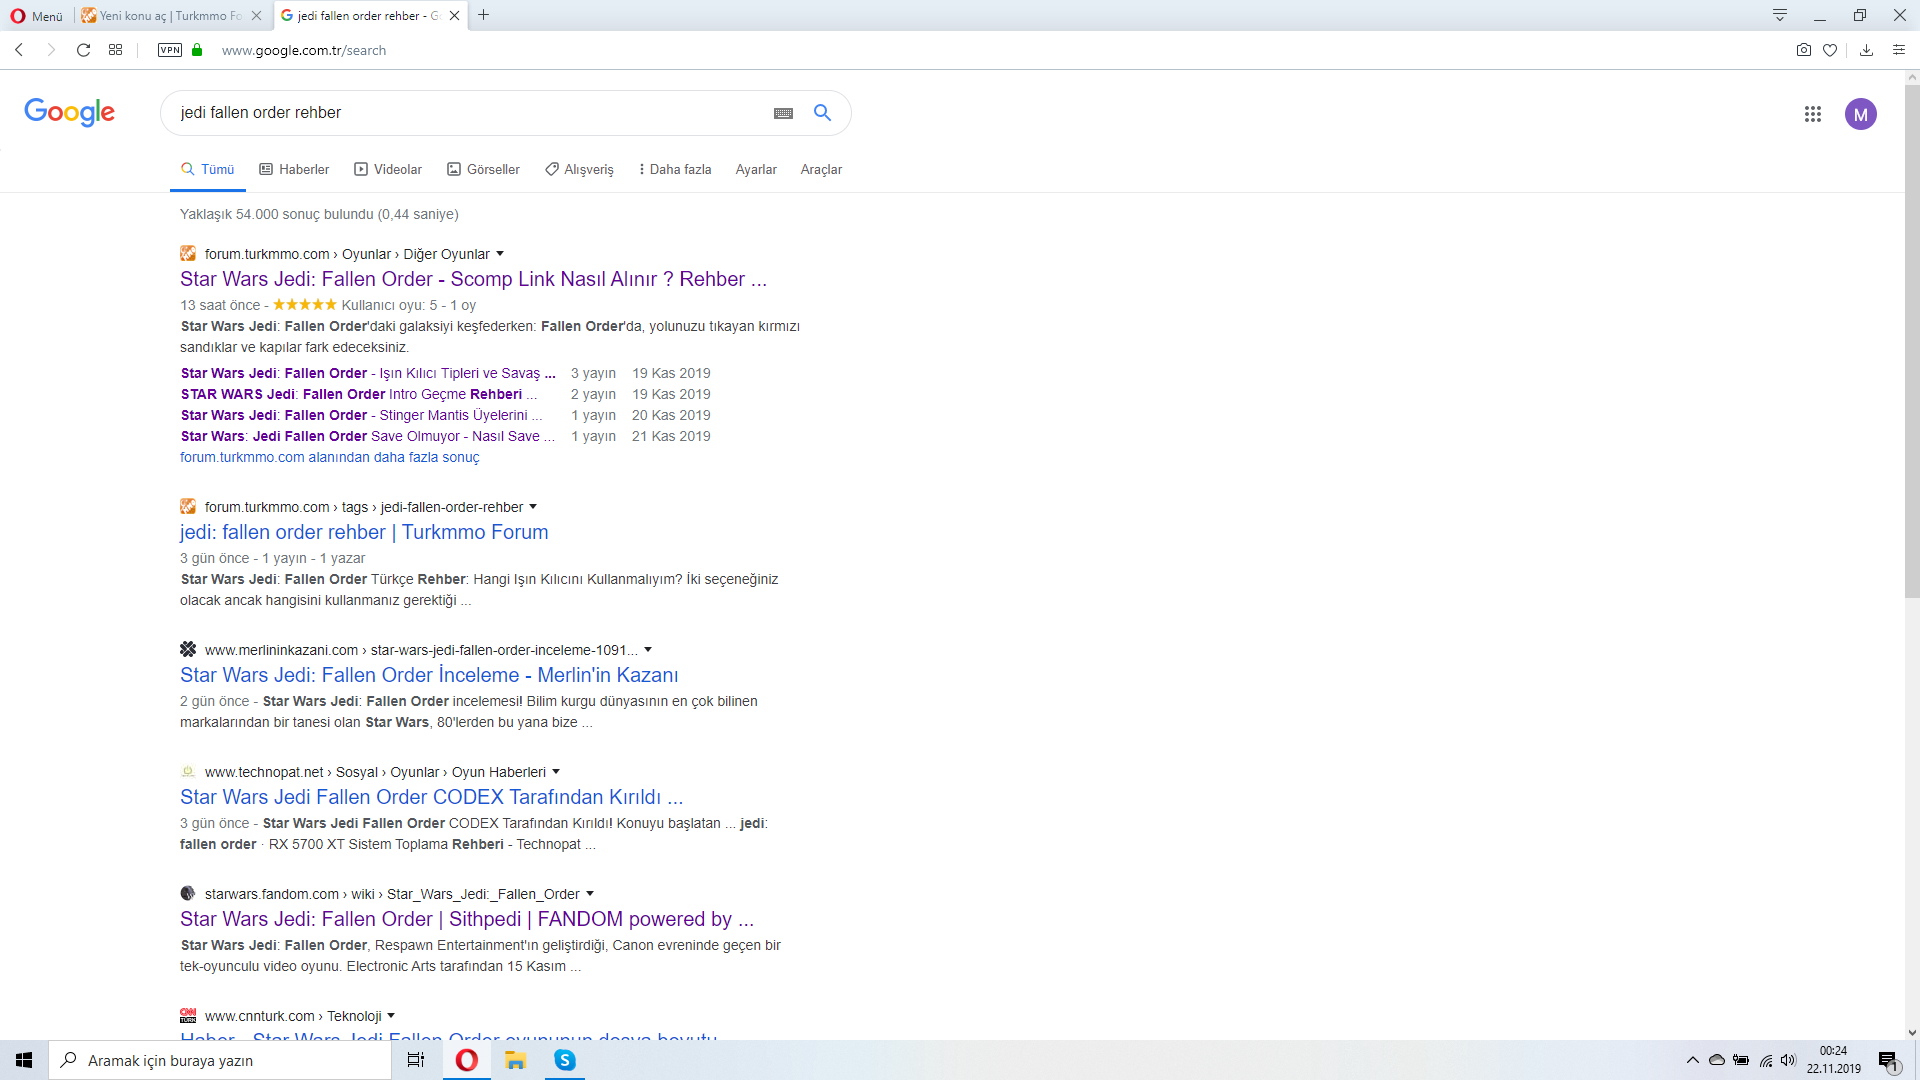Select the Tümü results tab
The height and width of the screenshot is (1080, 1920).
[x=208, y=170]
